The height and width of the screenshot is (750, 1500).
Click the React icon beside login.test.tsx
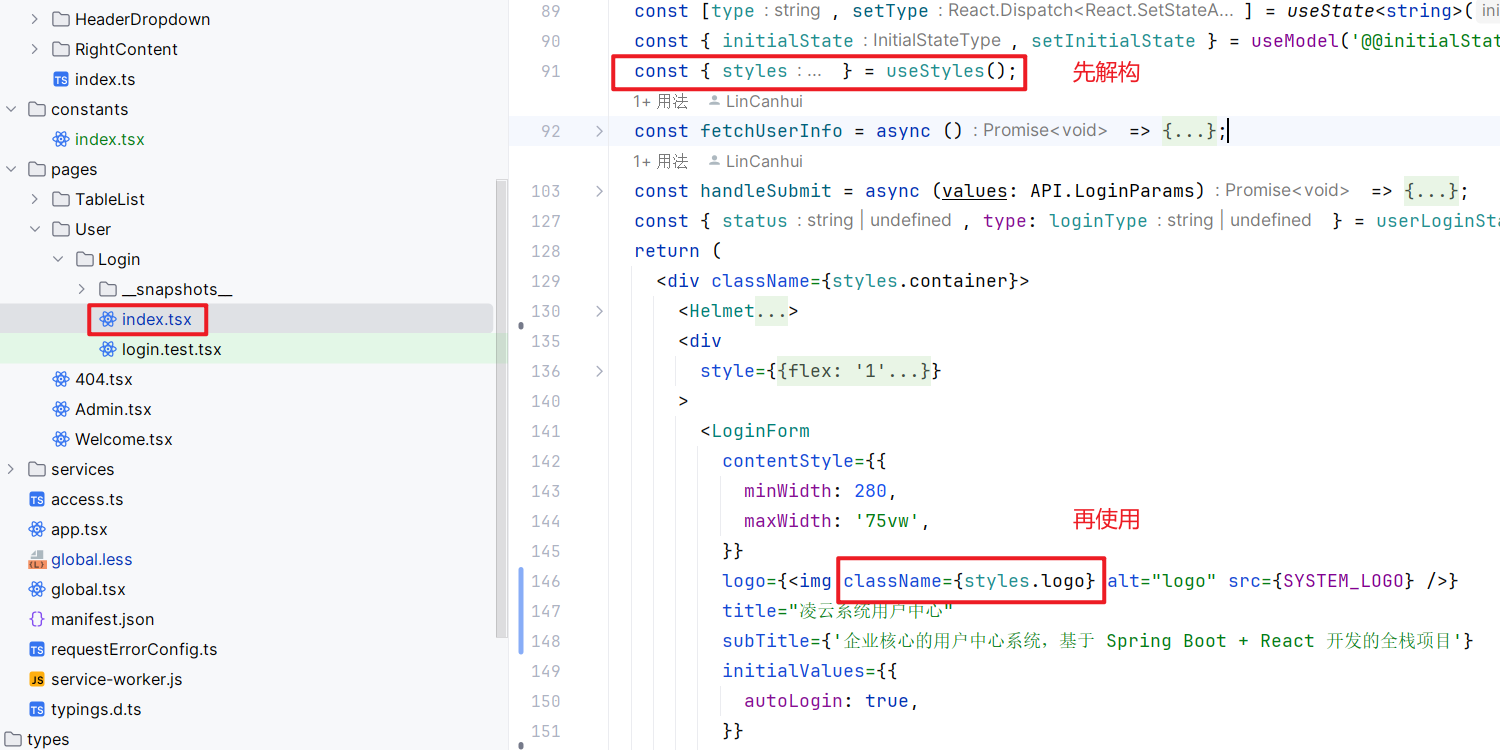[108, 349]
